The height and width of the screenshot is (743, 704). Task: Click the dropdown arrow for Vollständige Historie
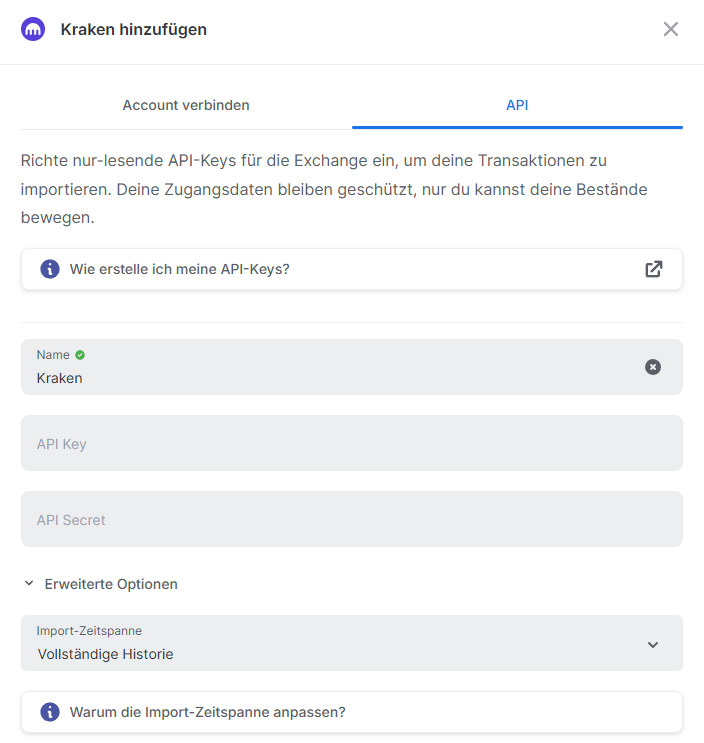(653, 644)
